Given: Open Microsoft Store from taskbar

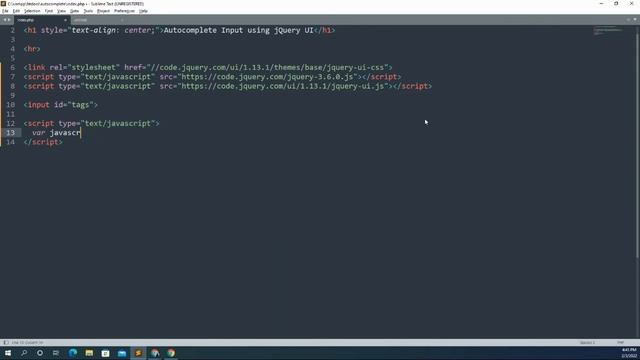Looking at the screenshot, I should click(105, 353).
